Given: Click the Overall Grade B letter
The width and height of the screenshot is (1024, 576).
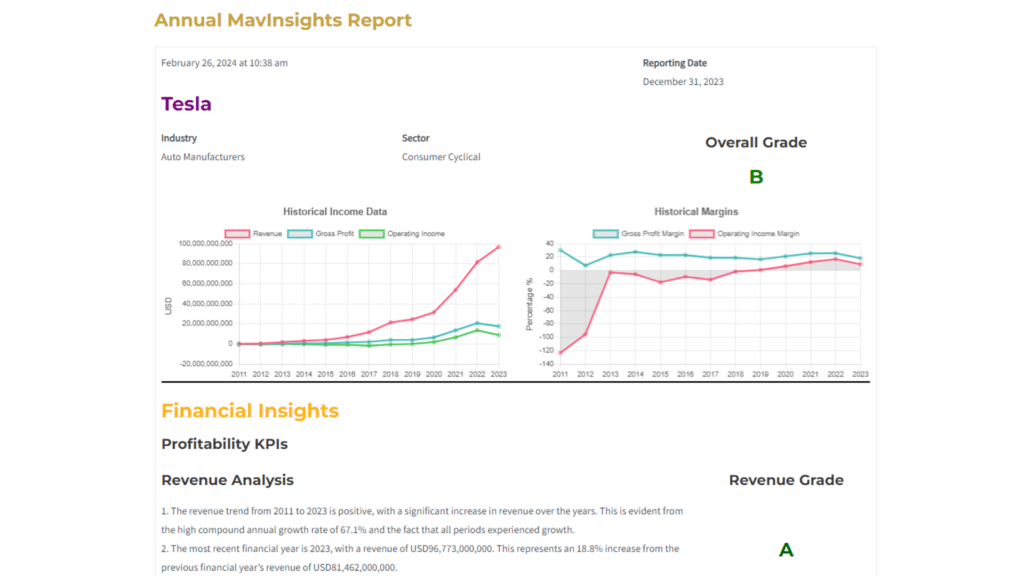Looking at the screenshot, I should click(x=756, y=177).
